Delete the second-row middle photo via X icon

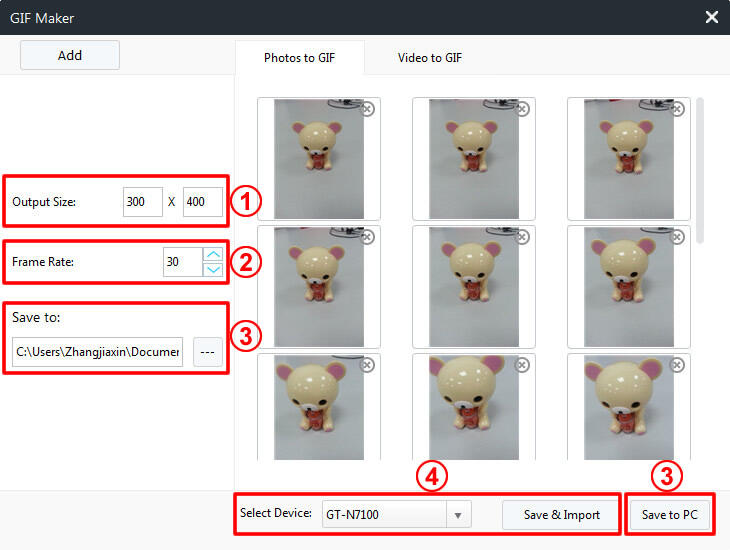[523, 237]
